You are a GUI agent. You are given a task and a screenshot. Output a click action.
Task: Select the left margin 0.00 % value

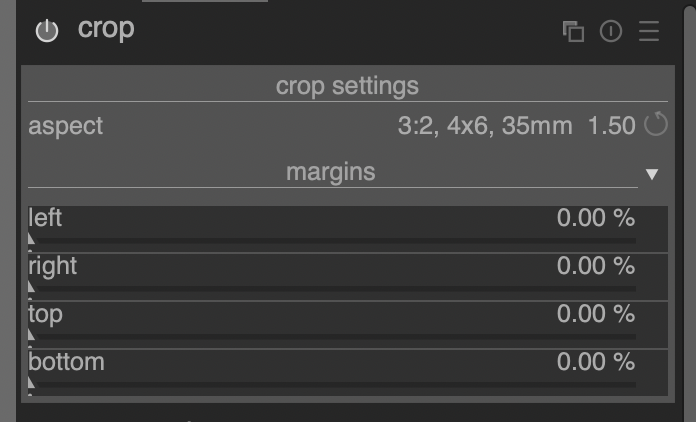[x=596, y=218]
